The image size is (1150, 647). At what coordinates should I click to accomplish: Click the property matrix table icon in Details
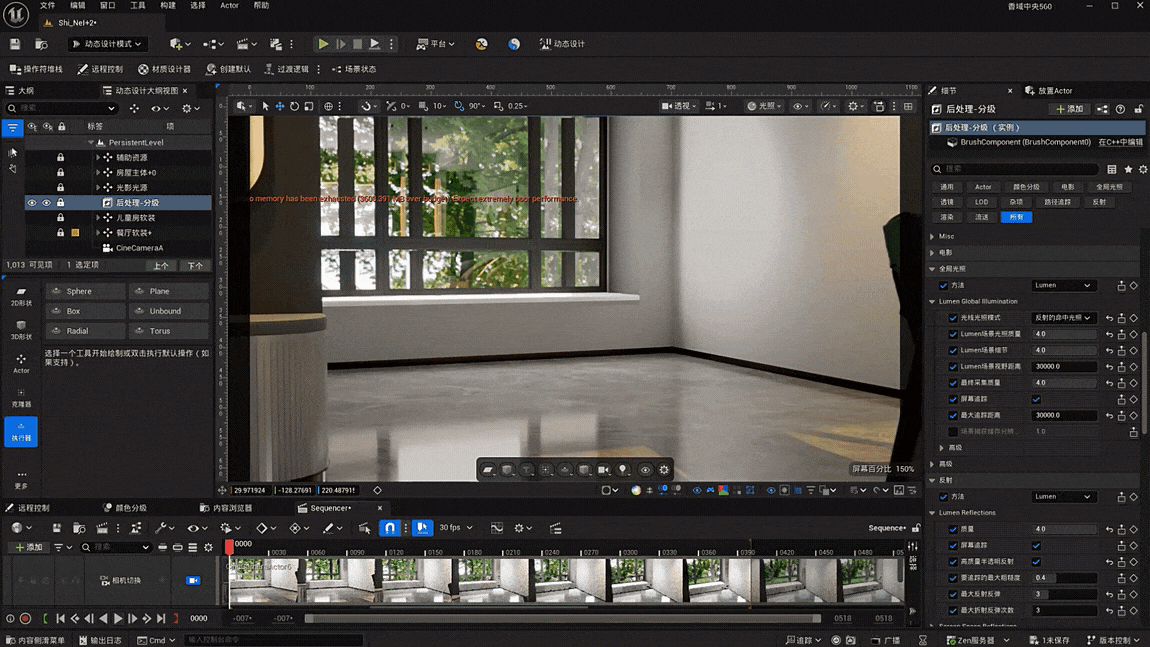1112,169
